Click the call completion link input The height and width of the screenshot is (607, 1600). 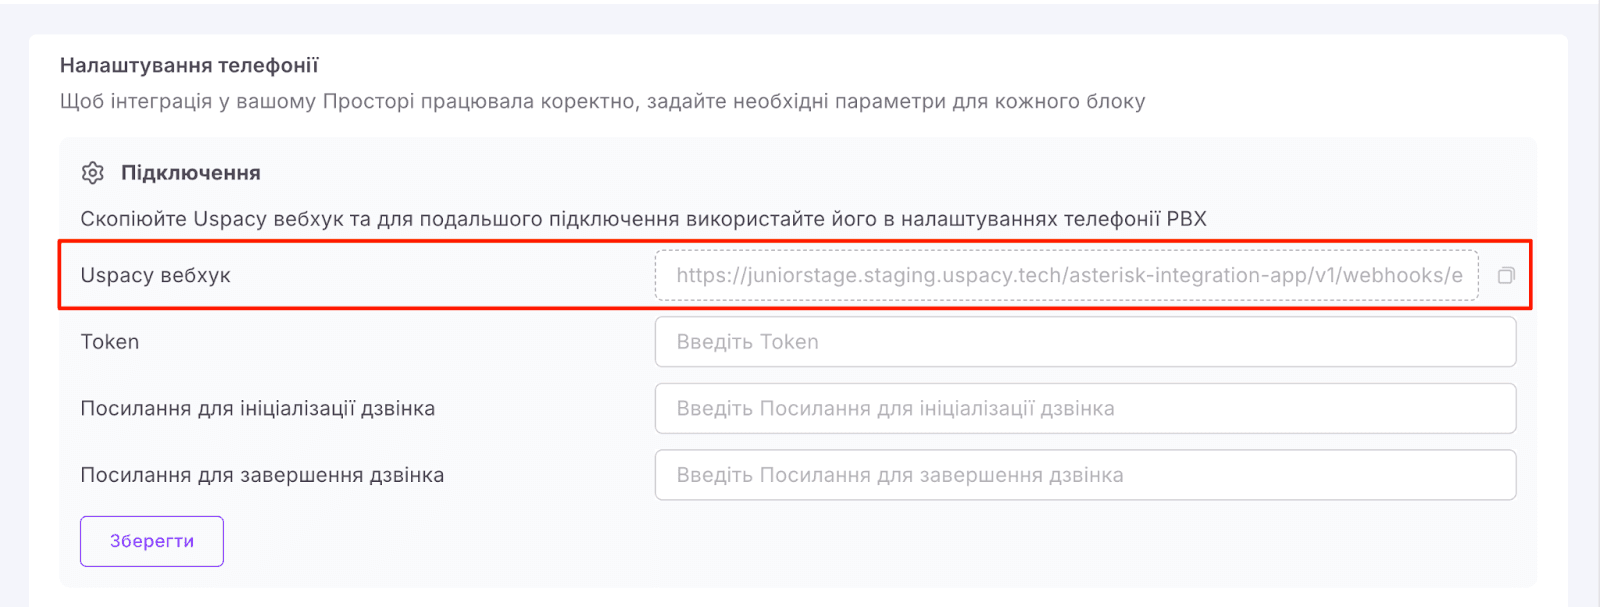tap(1085, 475)
